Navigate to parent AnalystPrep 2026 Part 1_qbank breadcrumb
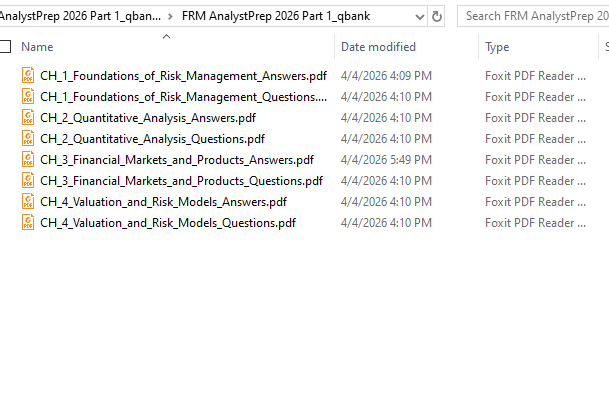 coord(80,16)
